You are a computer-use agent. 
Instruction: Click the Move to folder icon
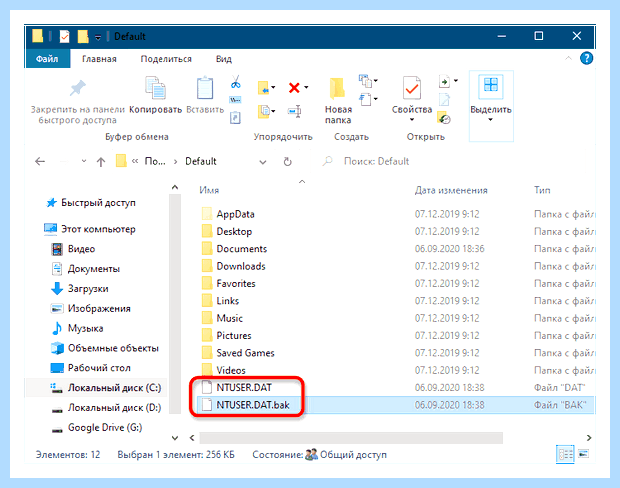coord(263,88)
